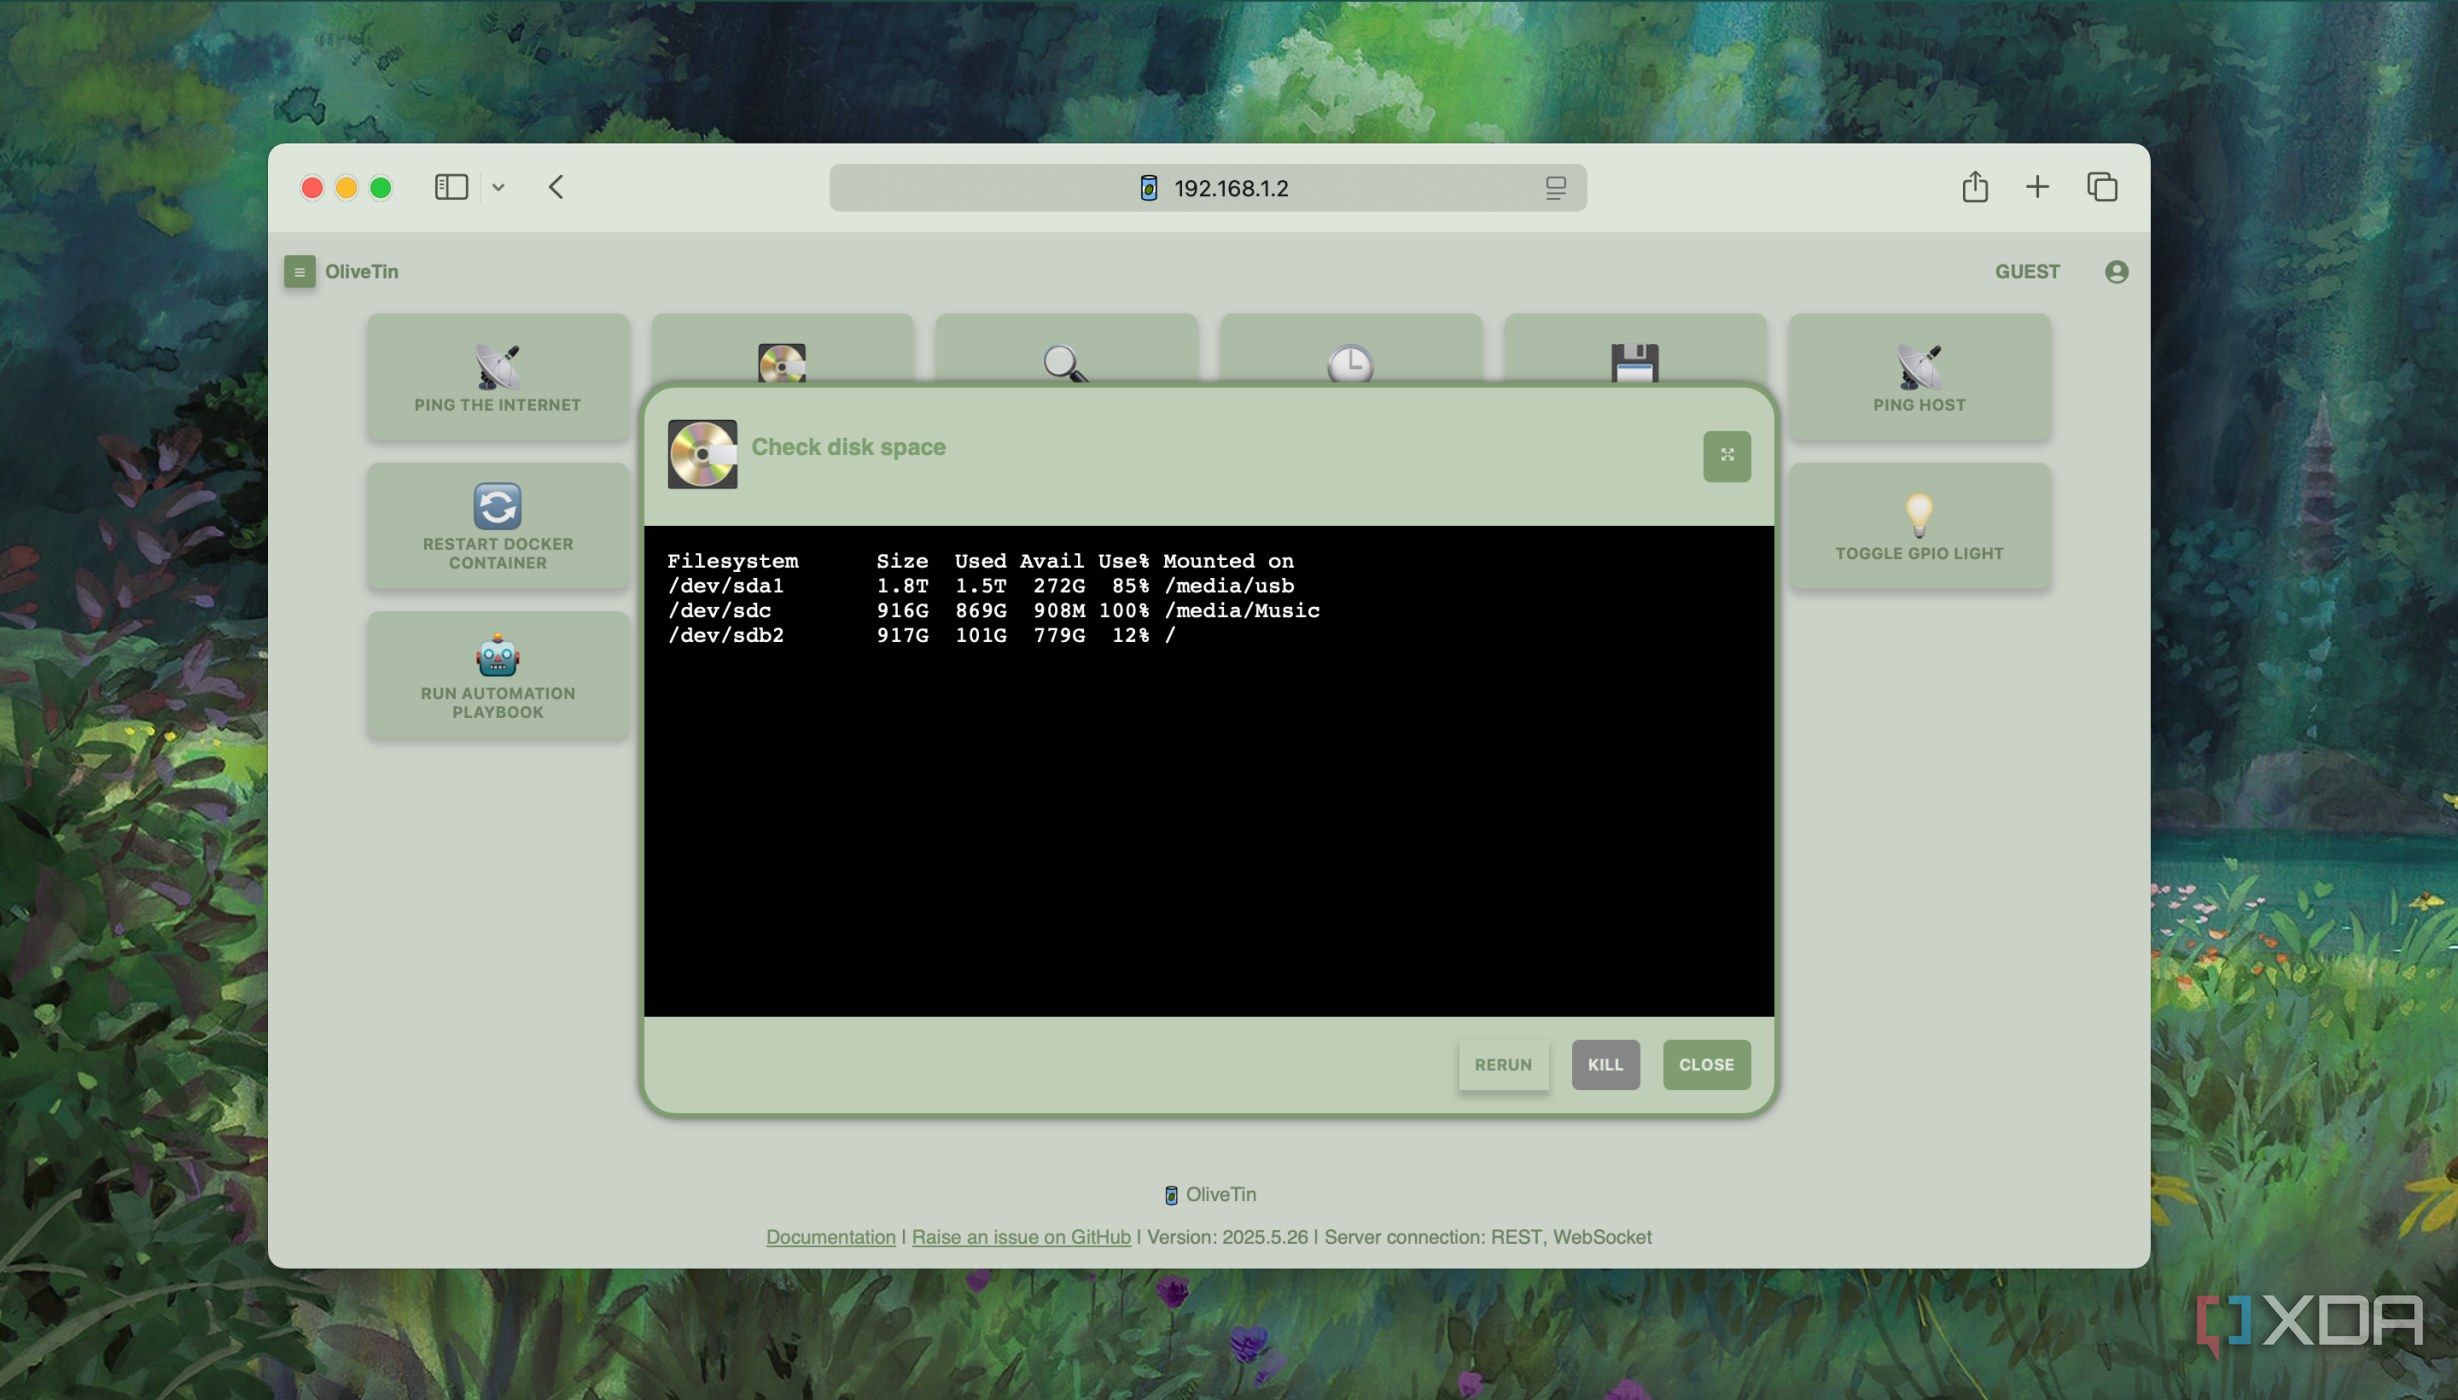The image size is (2458, 1400).
Task: Launch the Run Automation Playbook action
Action: pyautogui.click(x=497, y=675)
